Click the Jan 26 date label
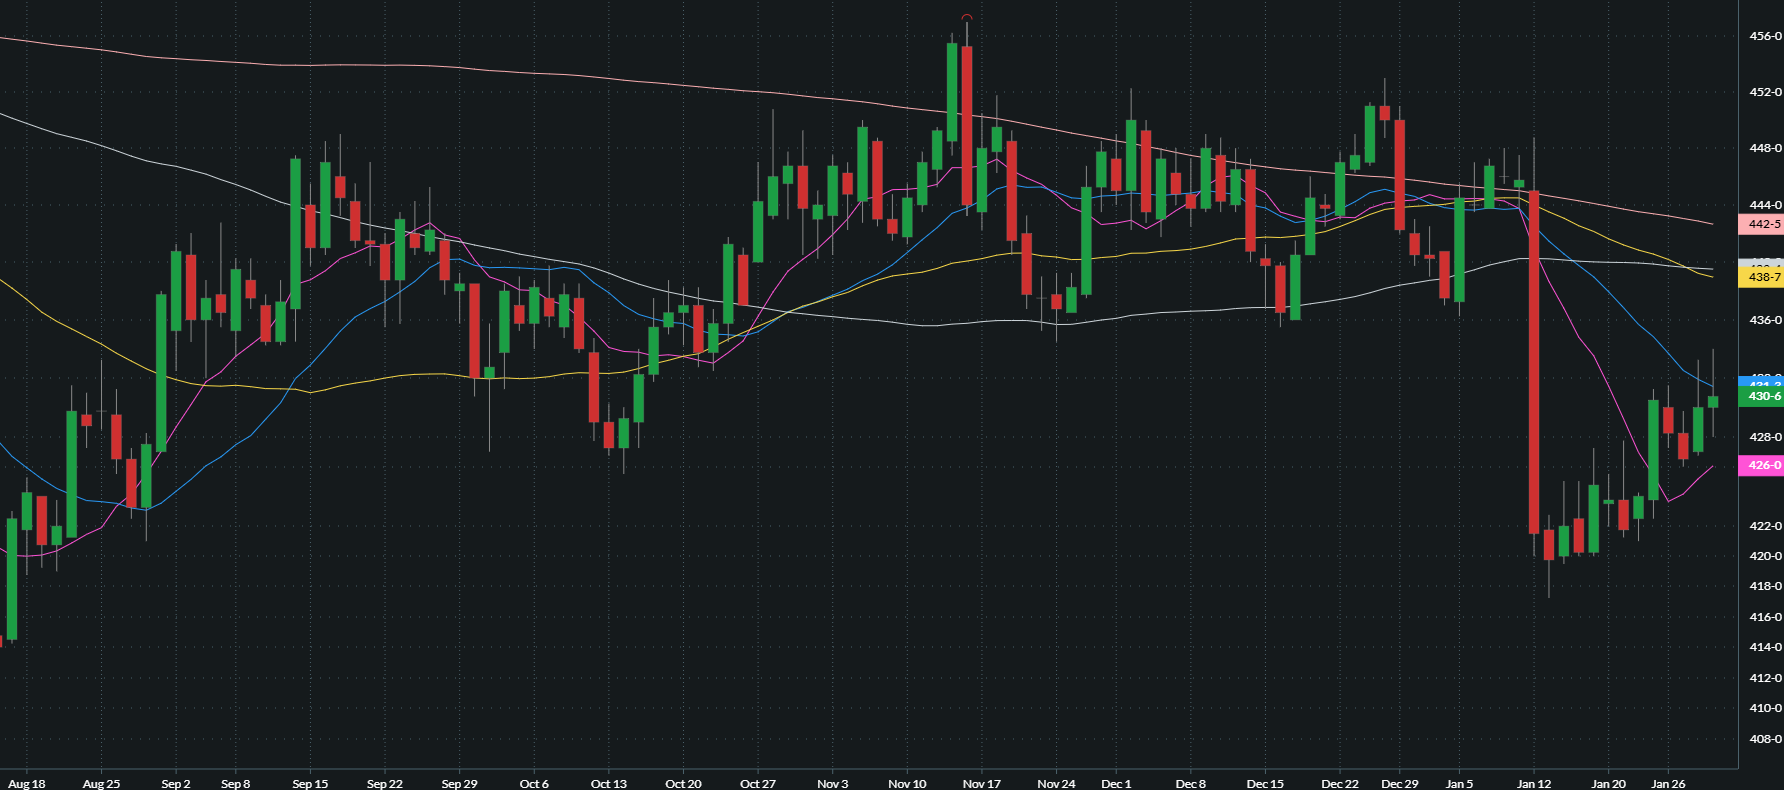The width and height of the screenshot is (1784, 790). [1667, 783]
